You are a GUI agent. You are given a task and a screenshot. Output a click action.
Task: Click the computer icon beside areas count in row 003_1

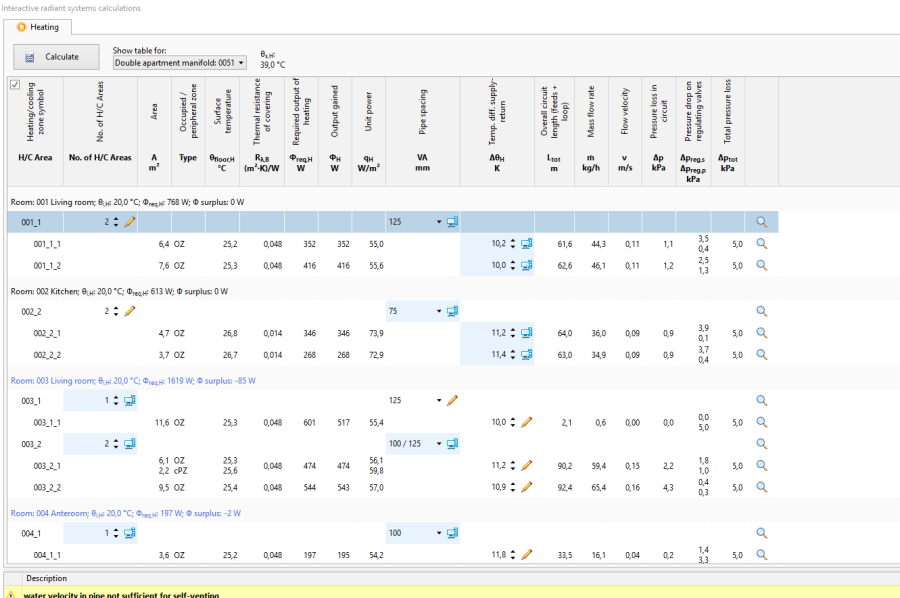click(x=130, y=401)
